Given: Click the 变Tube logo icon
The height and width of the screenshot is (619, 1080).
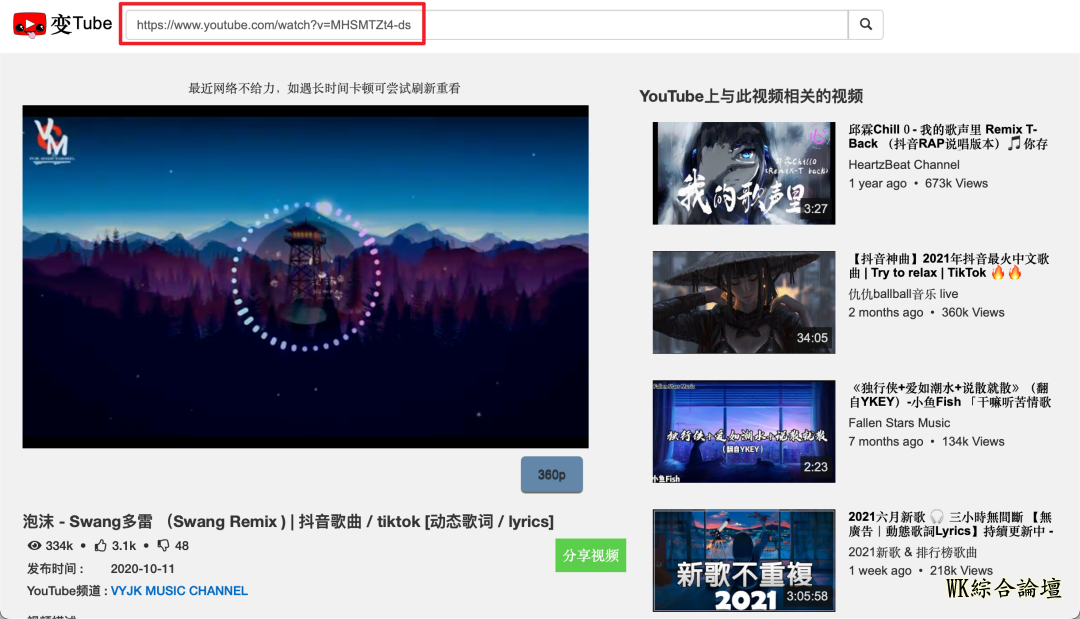Looking at the screenshot, I should pyautogui.click(x=30, y=25).
